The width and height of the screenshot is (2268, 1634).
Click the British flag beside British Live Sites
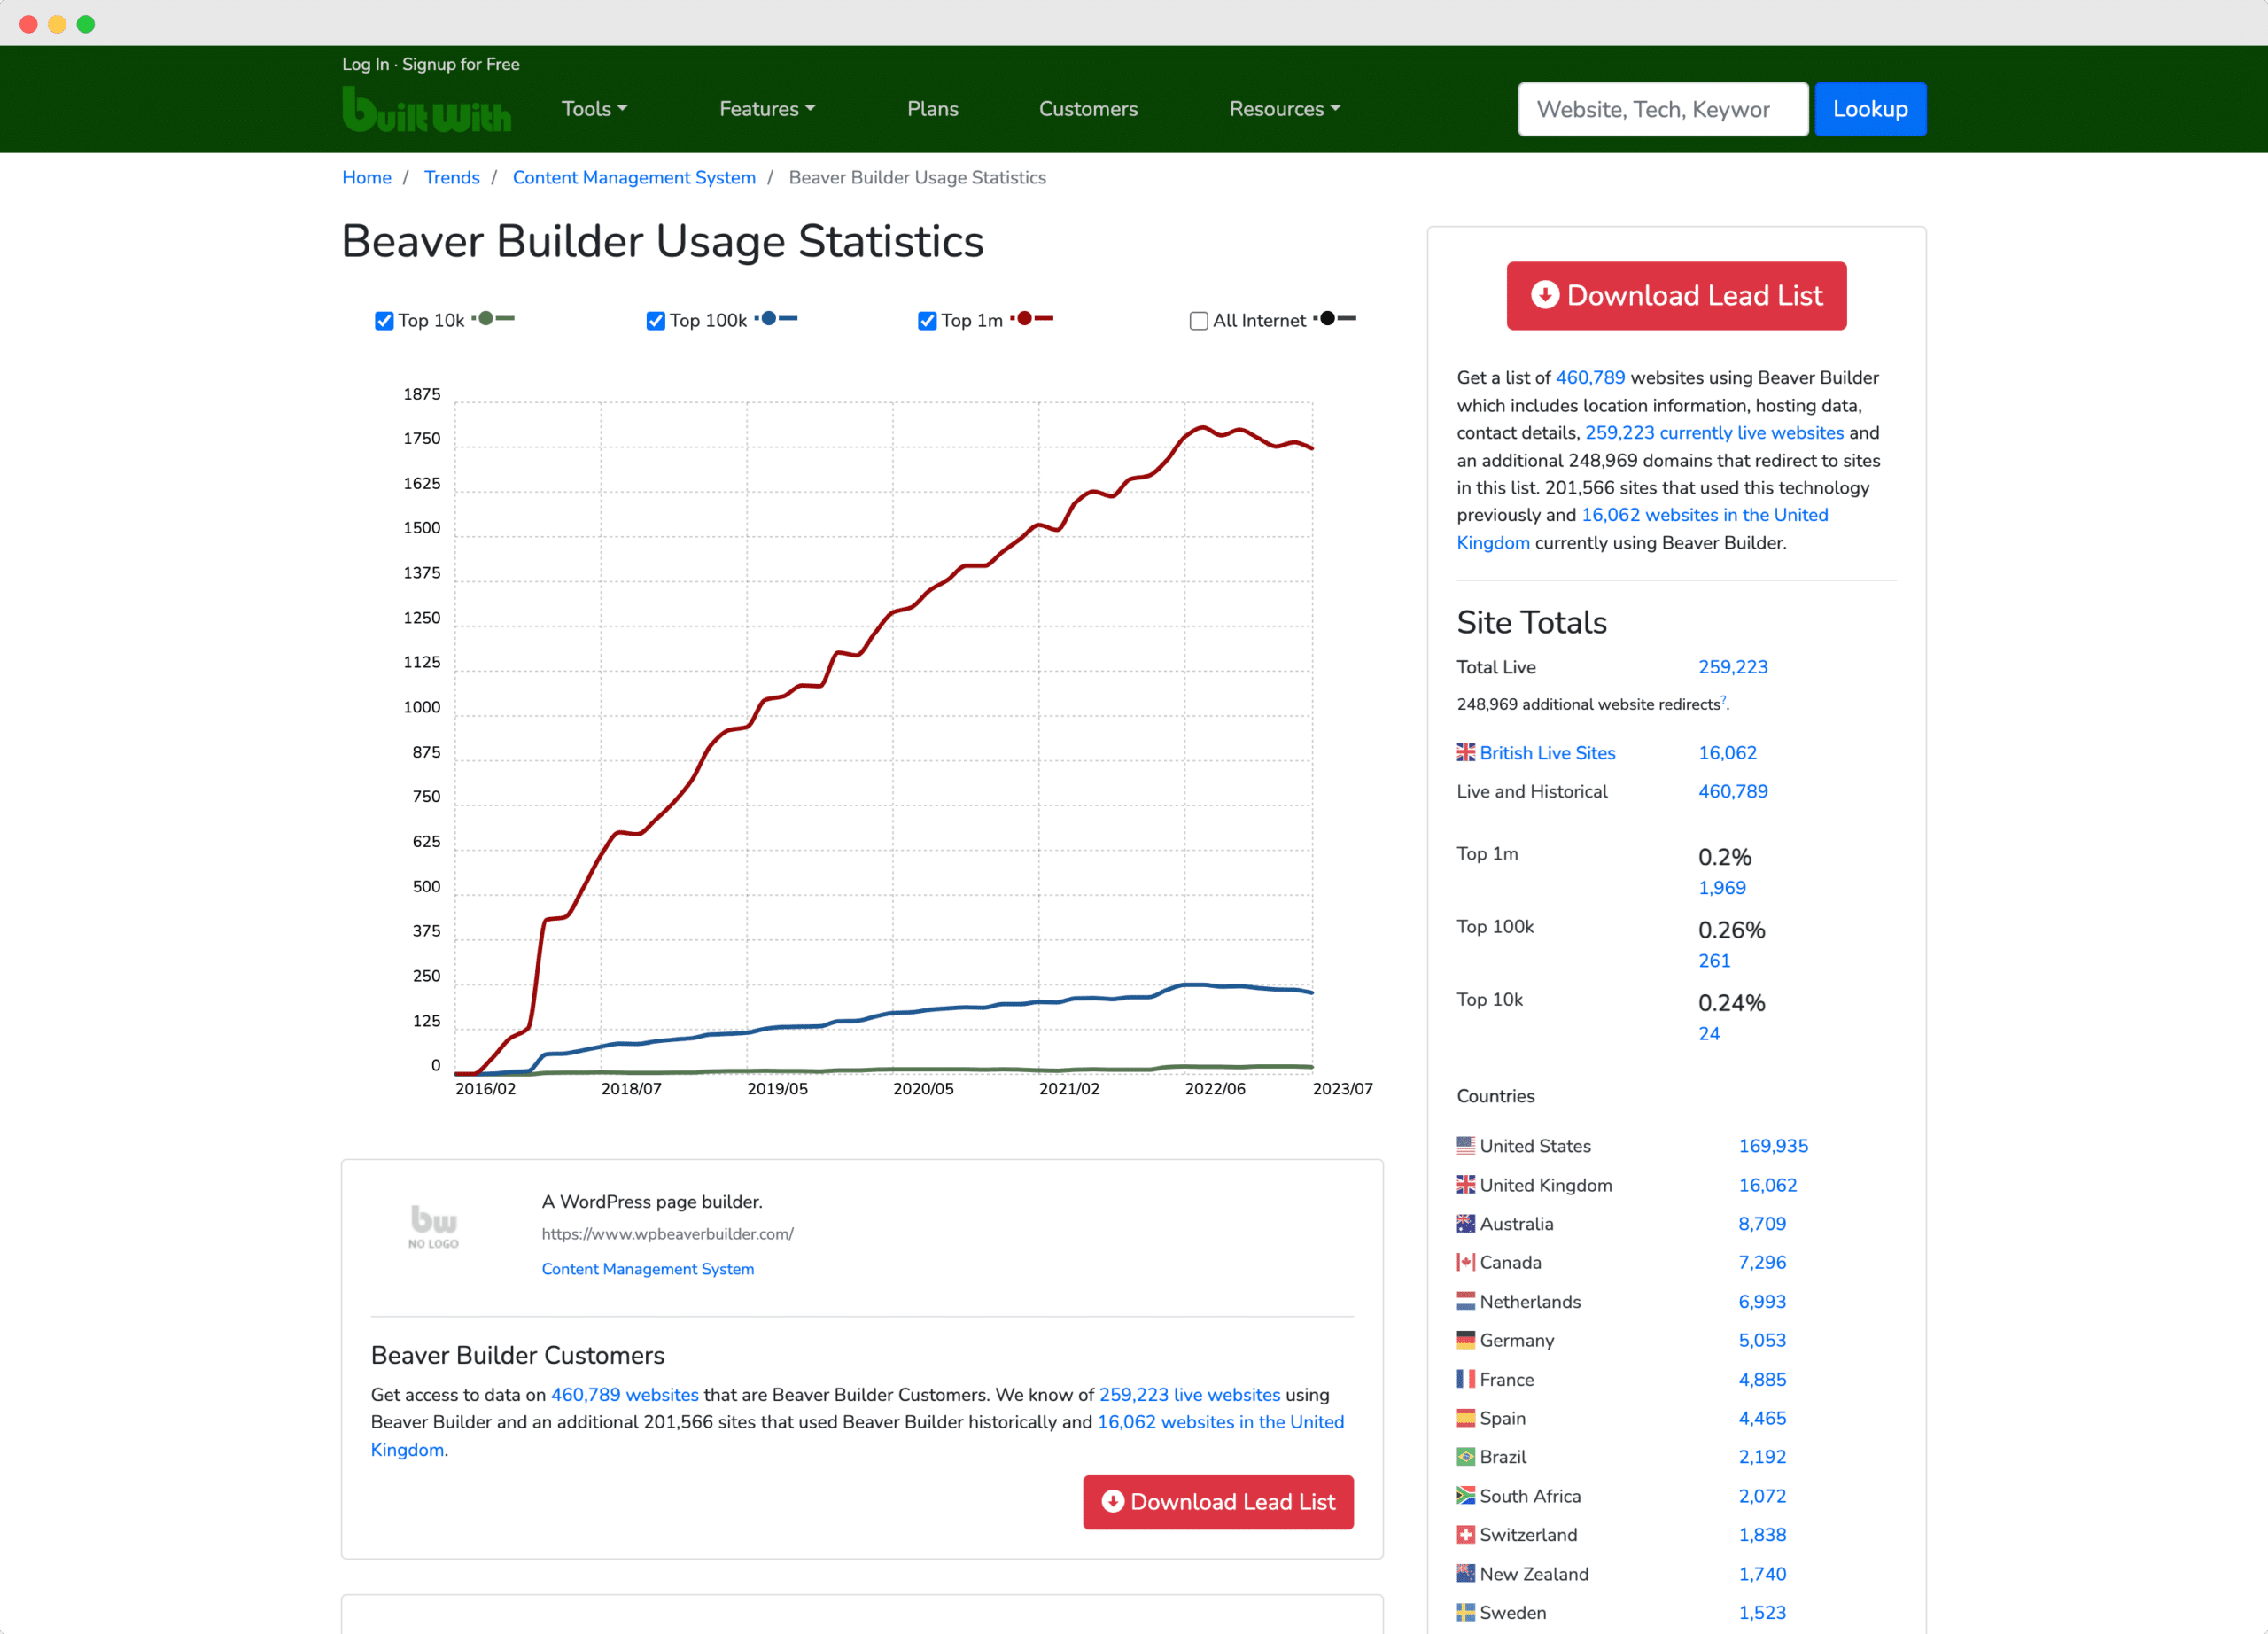click(x=1465, y=753)
